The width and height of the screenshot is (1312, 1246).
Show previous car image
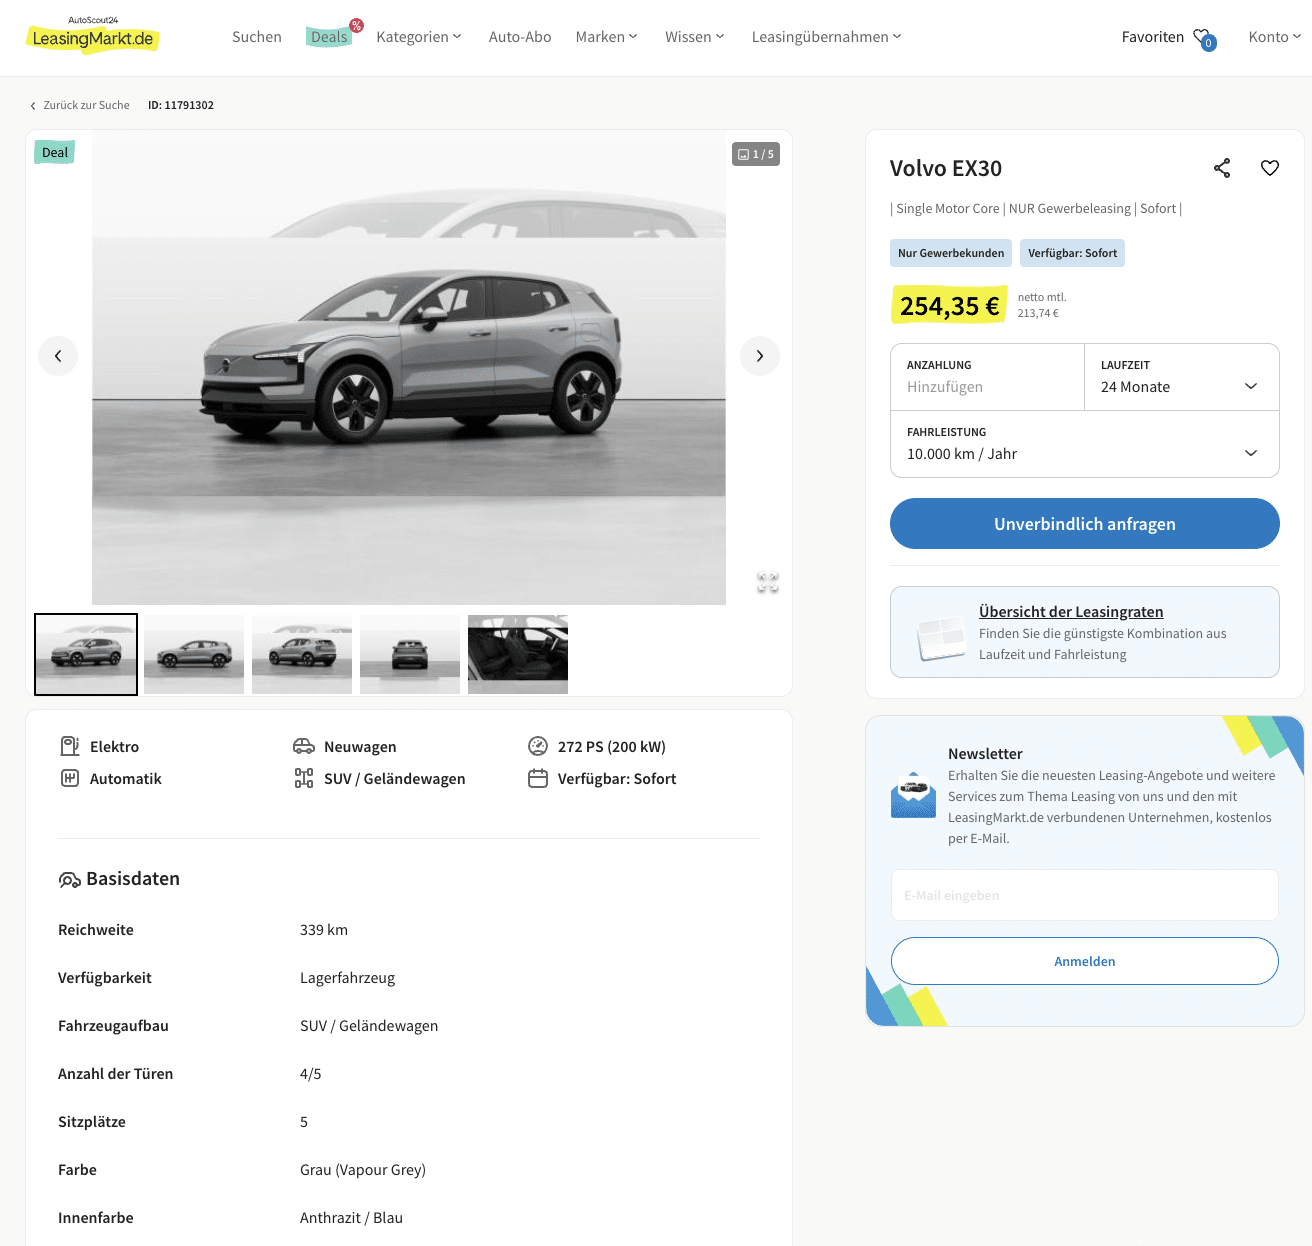coord(58,356)
